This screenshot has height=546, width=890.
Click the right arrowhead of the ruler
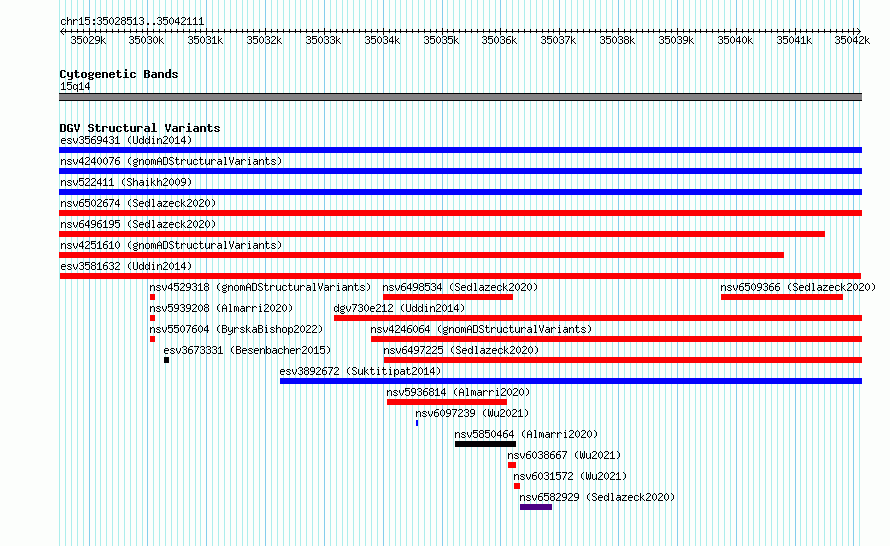(858, 31)
